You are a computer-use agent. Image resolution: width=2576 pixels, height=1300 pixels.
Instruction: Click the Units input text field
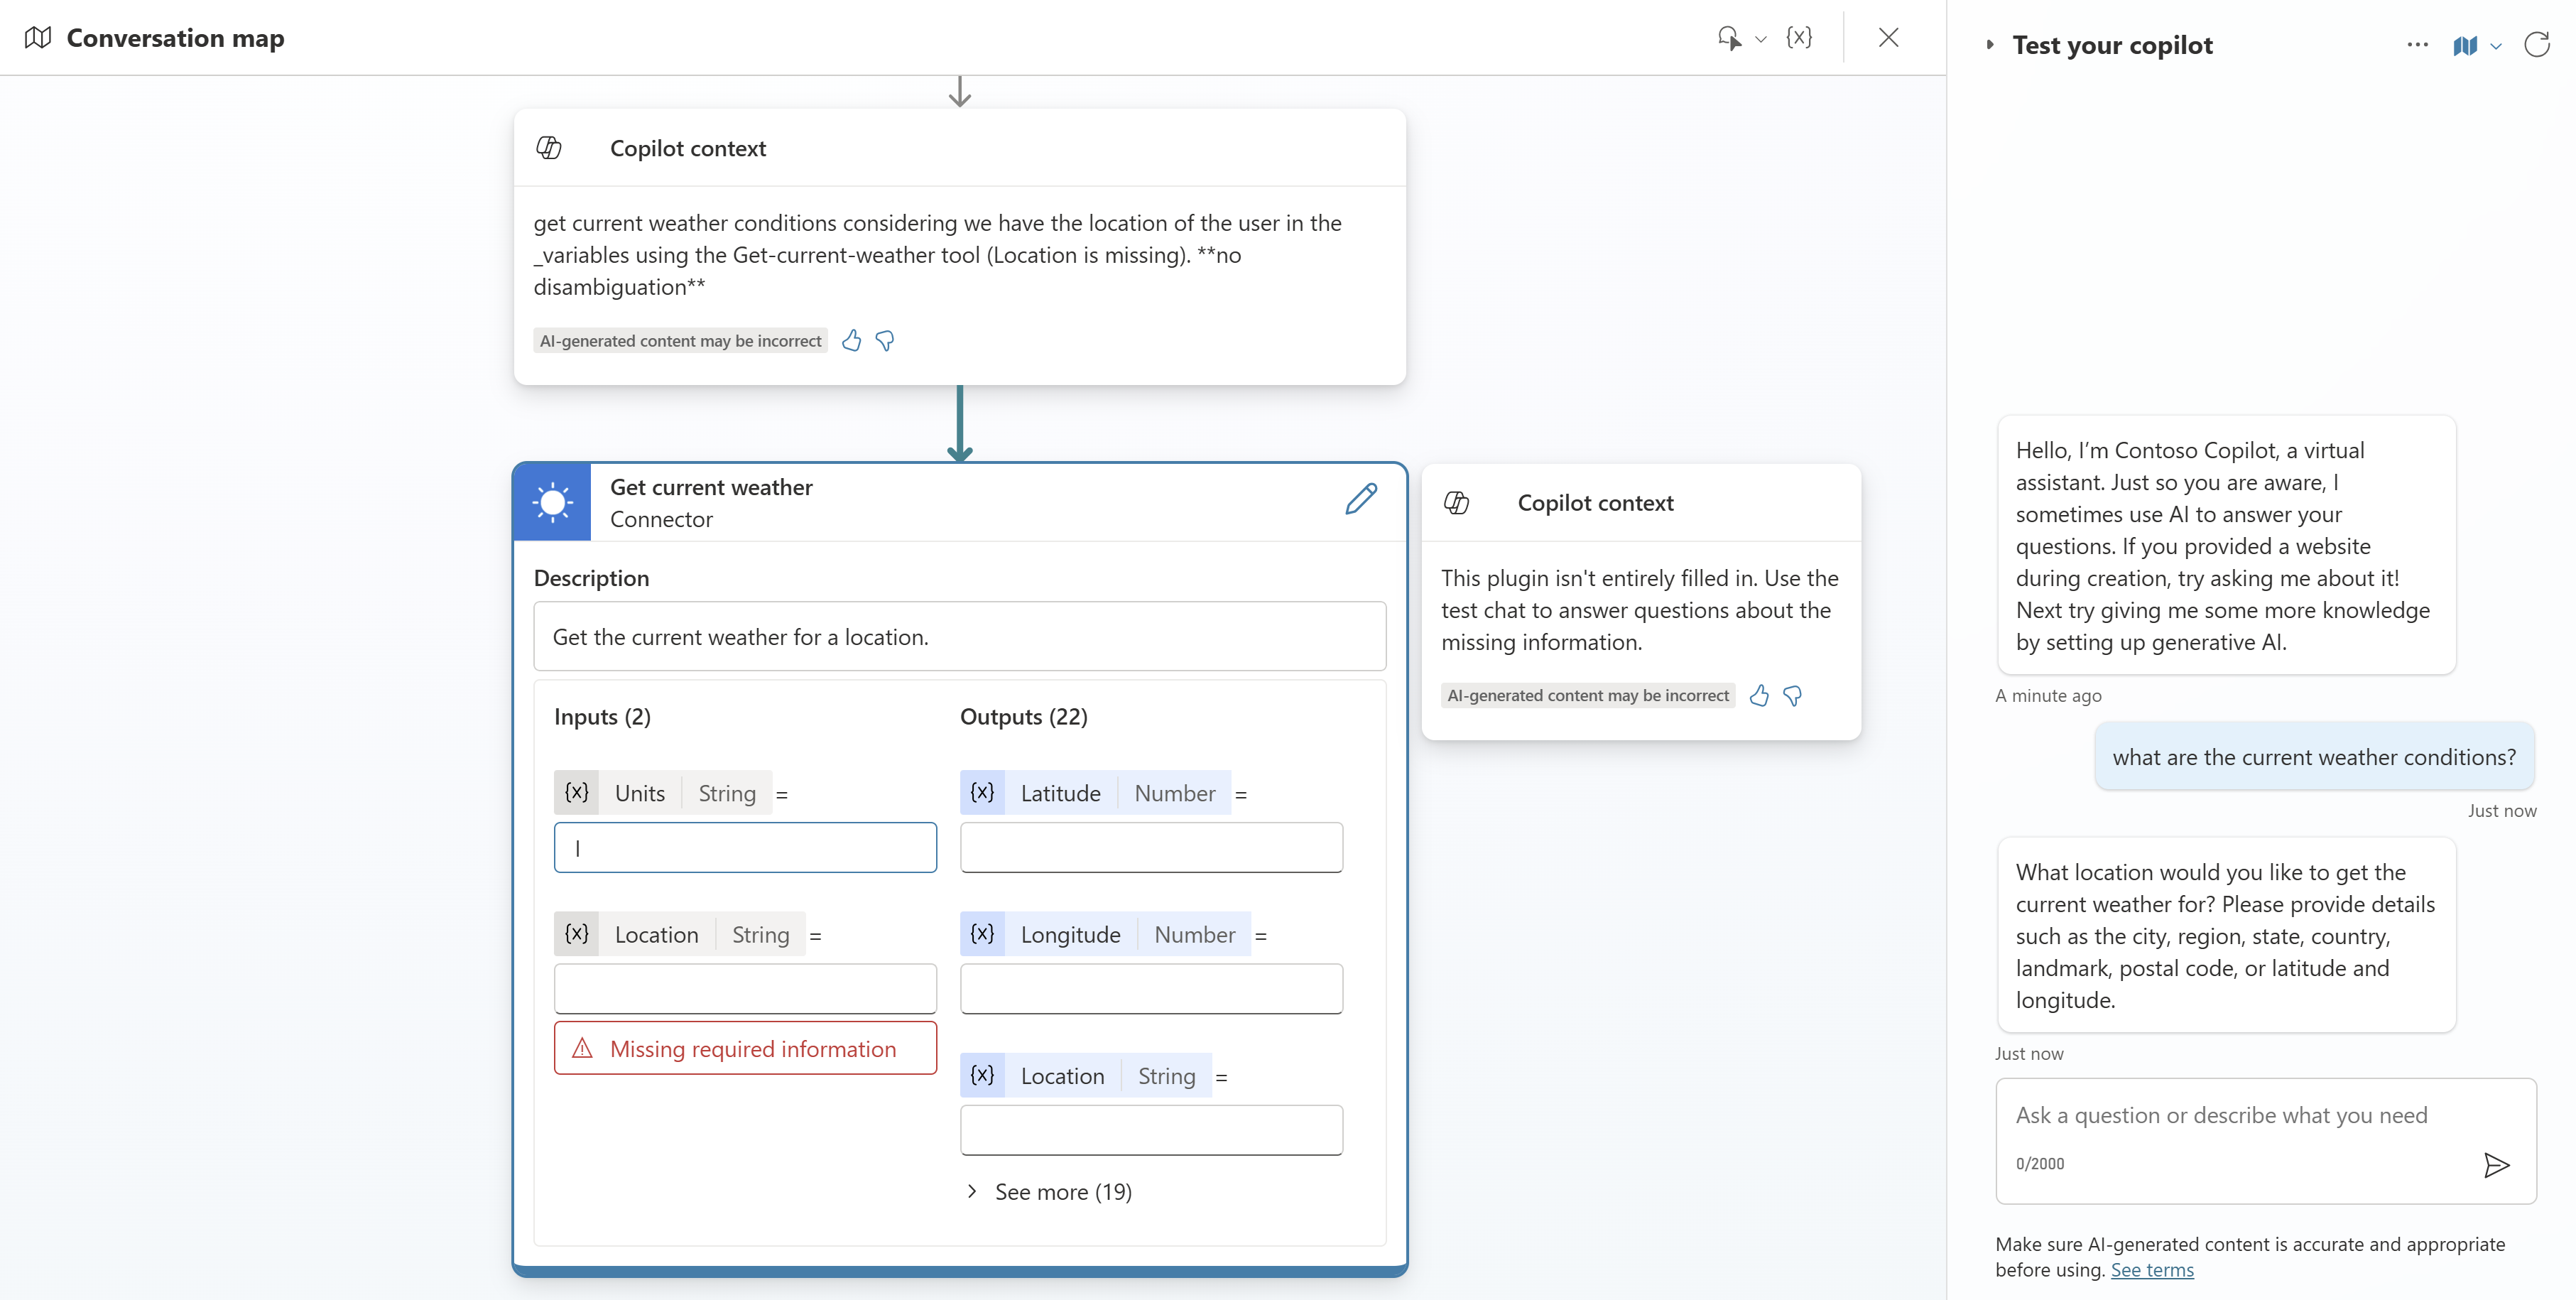pos(745,848)
